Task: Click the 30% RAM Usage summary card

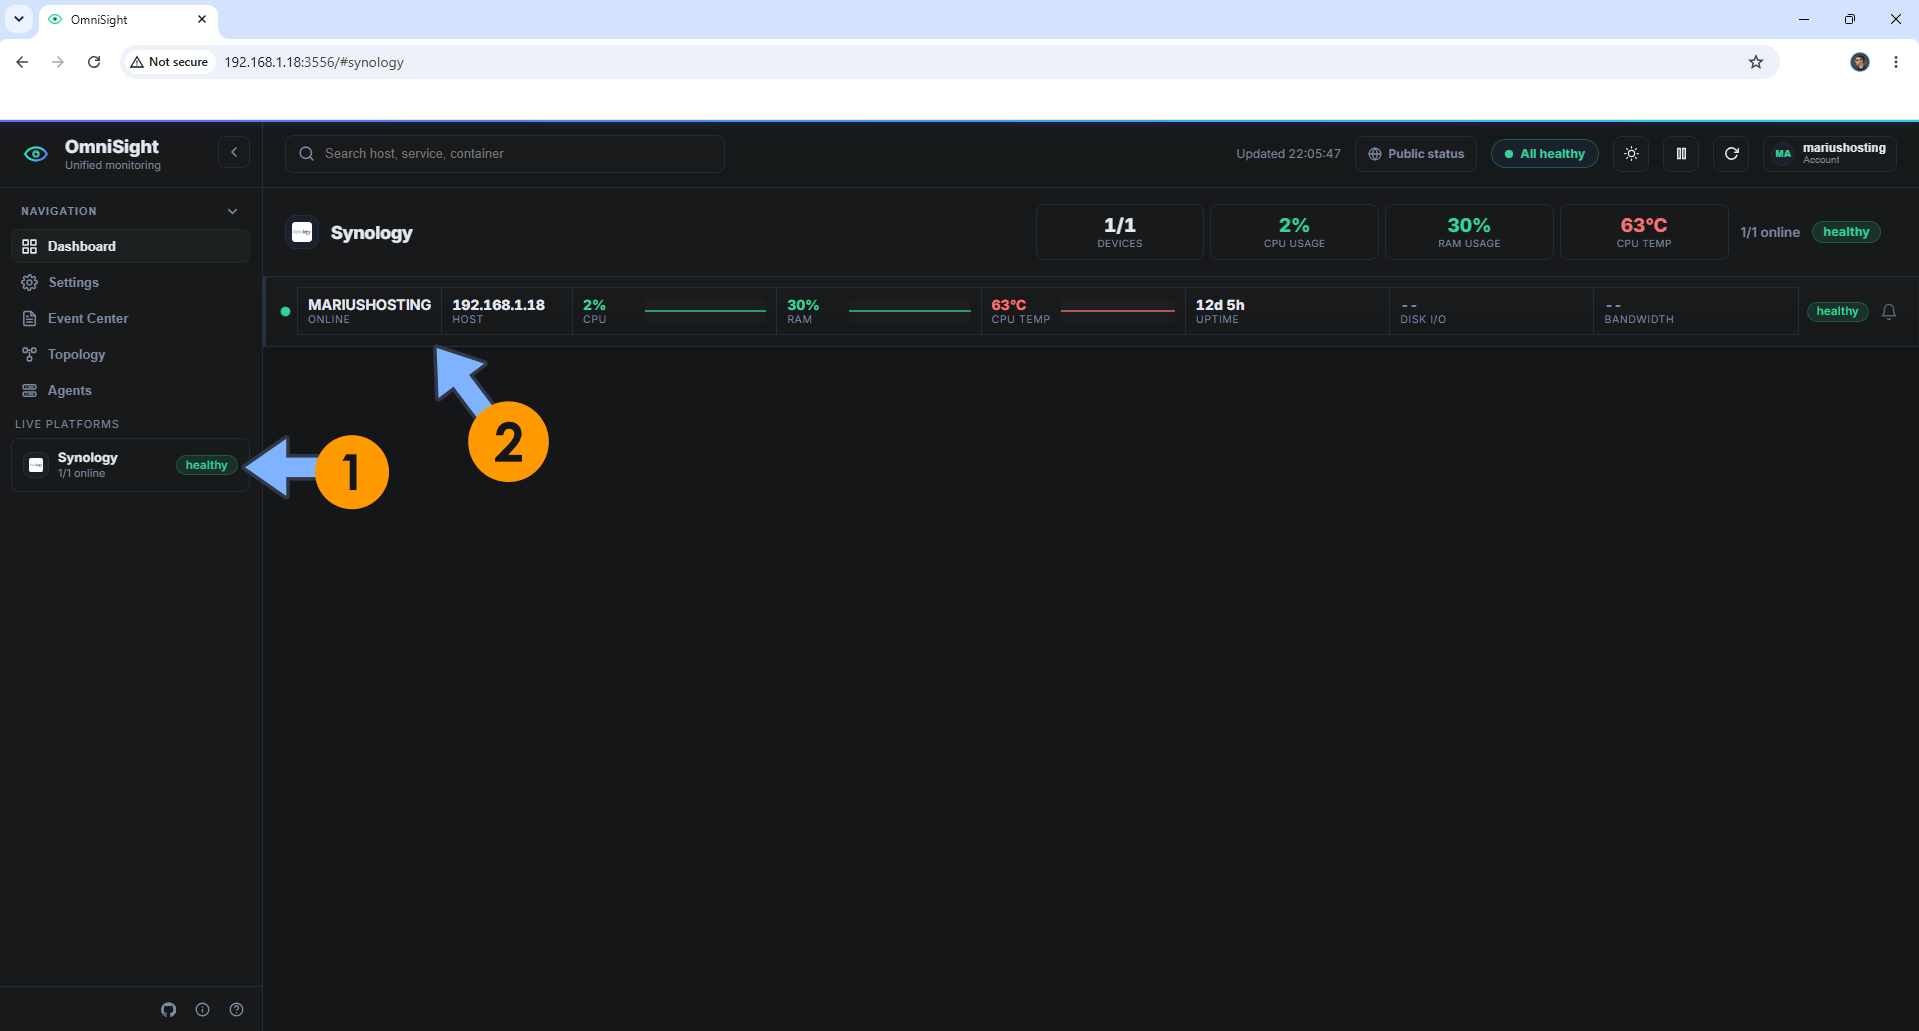Action: tap(1469, 232)
